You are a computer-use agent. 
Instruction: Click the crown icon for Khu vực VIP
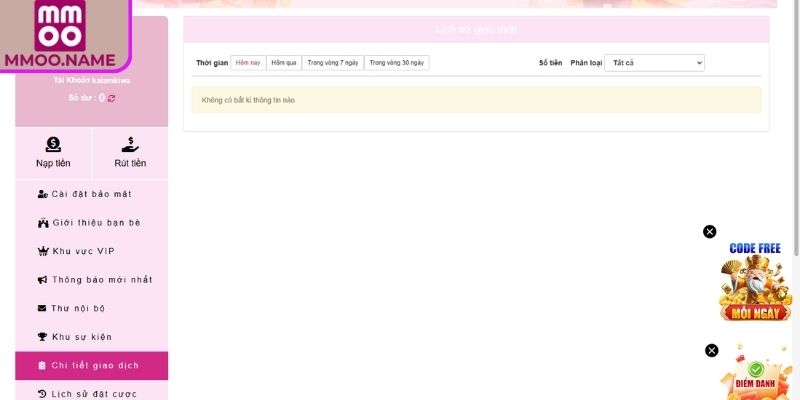coord(42,251)
